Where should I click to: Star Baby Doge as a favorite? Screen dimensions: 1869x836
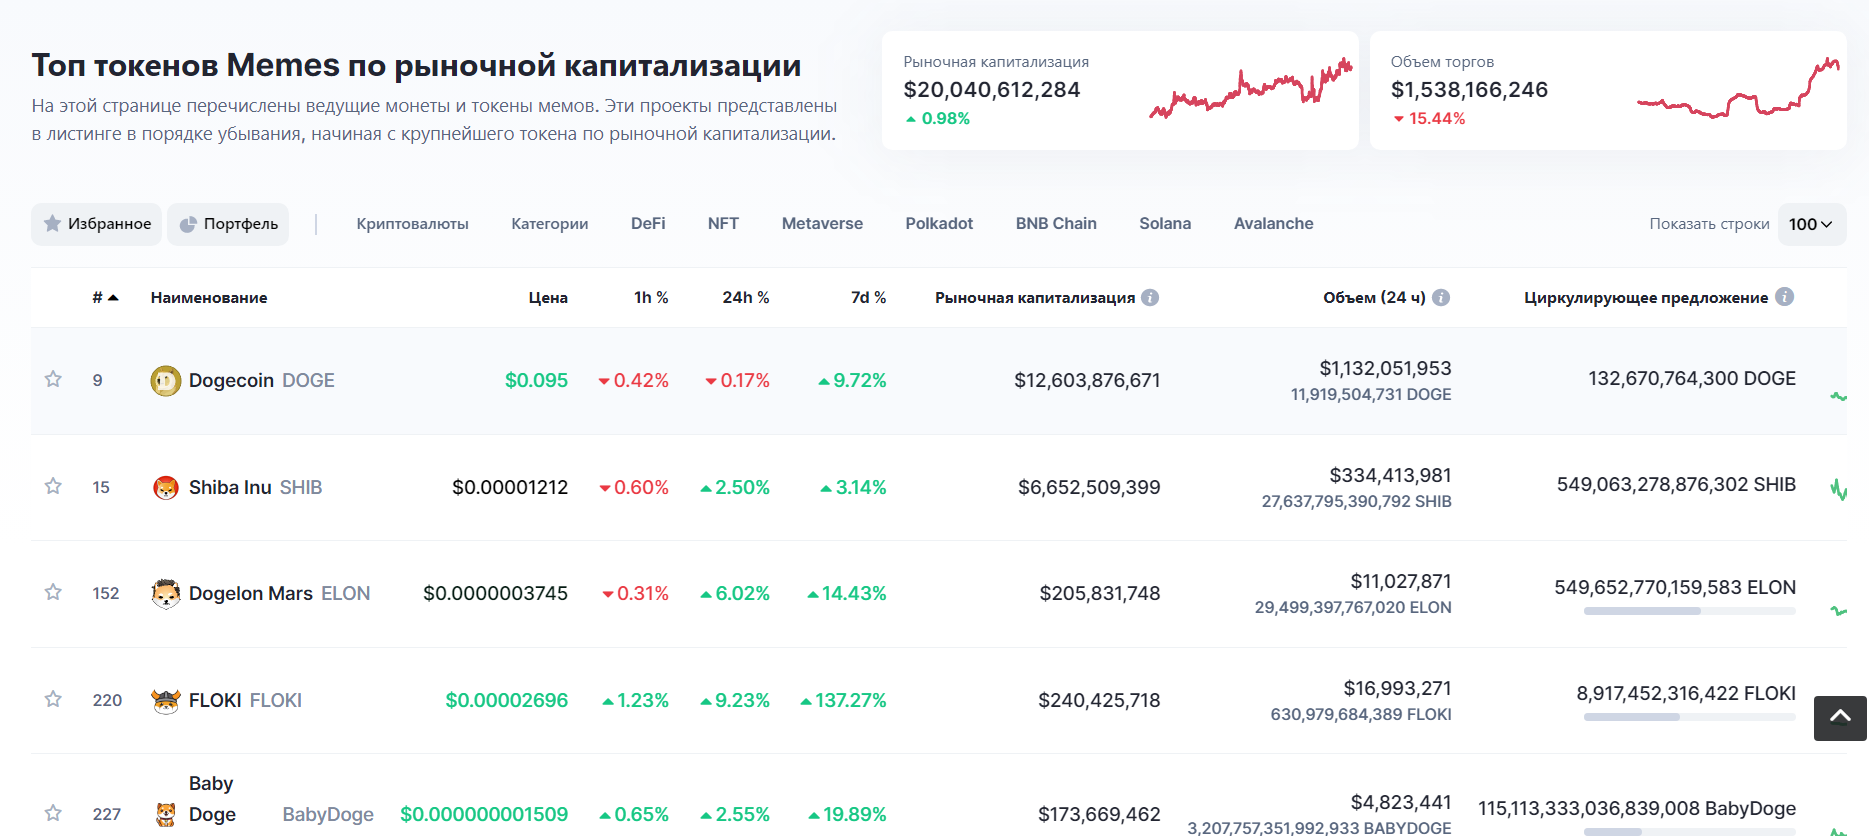tap(53, 813)
